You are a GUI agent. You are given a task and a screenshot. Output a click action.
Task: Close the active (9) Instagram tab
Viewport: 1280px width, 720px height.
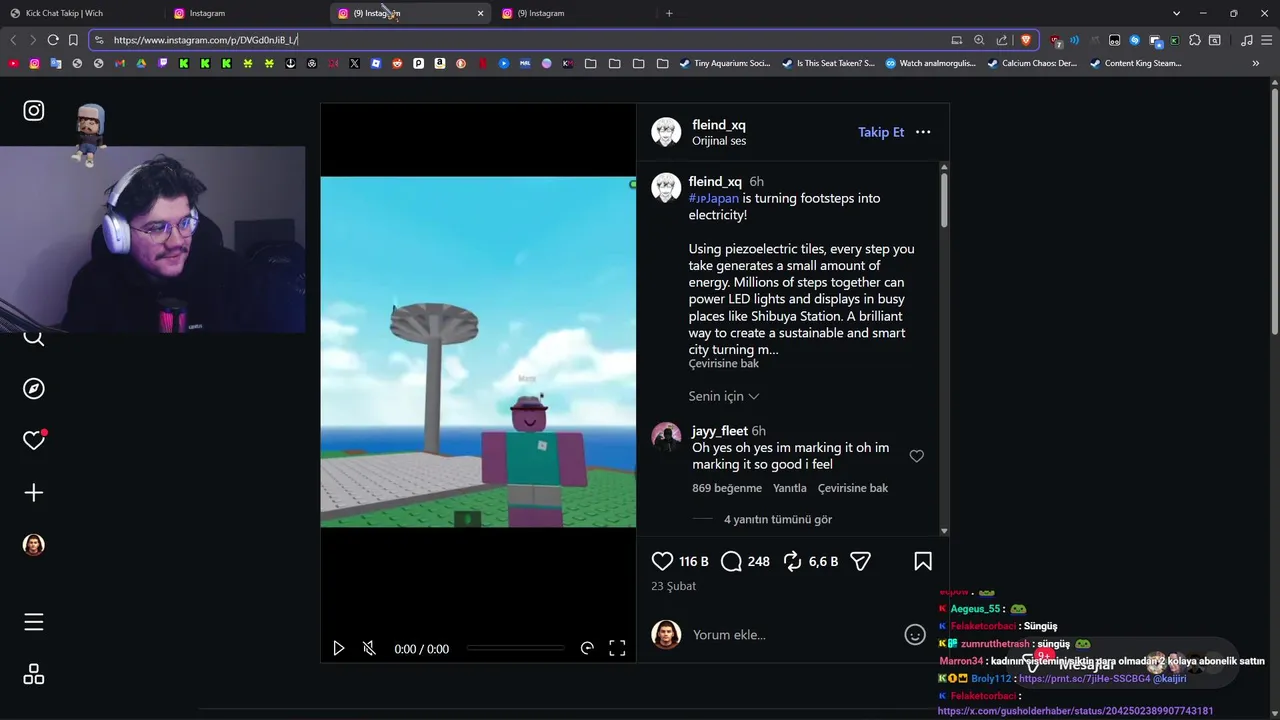click(x=480, y=13)
